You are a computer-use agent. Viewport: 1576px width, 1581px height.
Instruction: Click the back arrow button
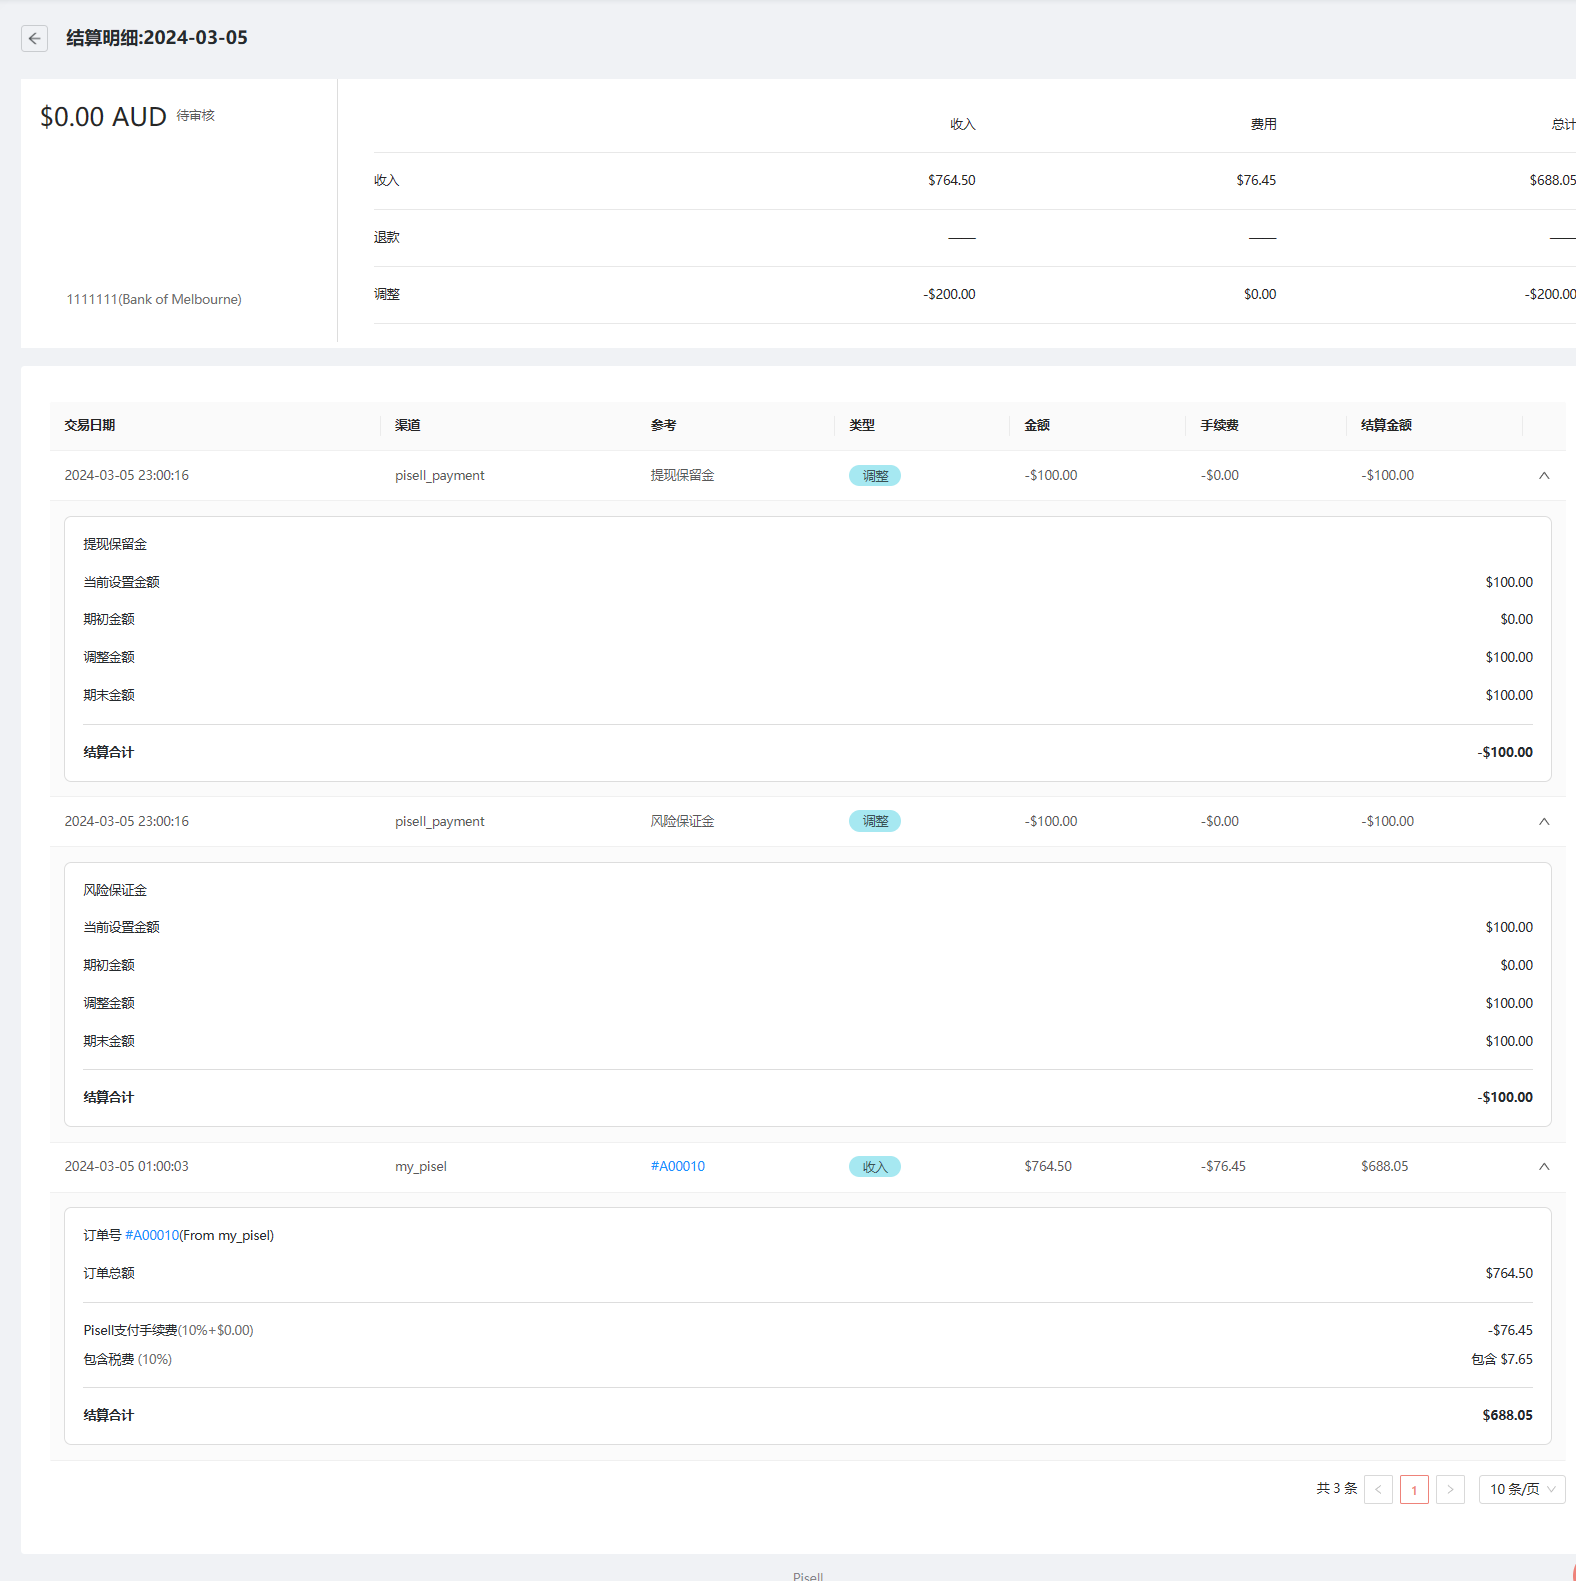[x=35, y=38]
